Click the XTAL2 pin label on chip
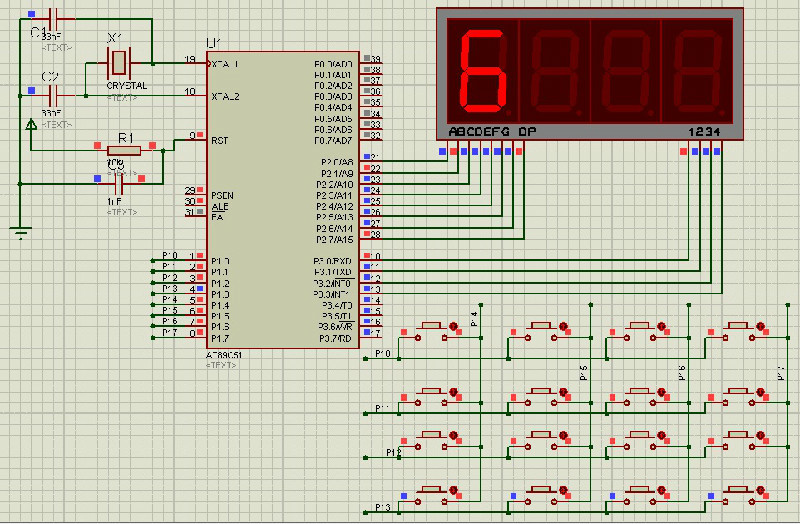This screenshot has width=800, height=524. (225, 96)
